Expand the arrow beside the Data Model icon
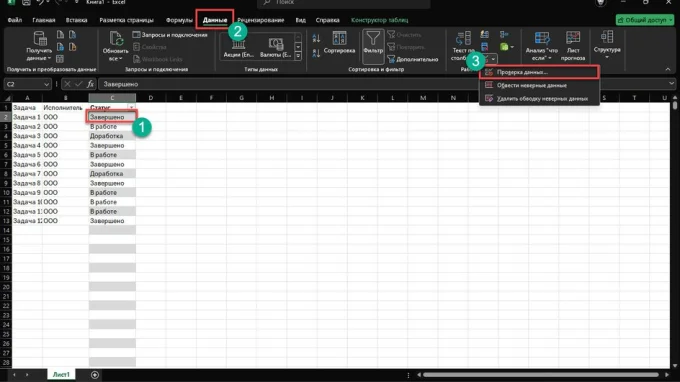 [x=512, y=47]
